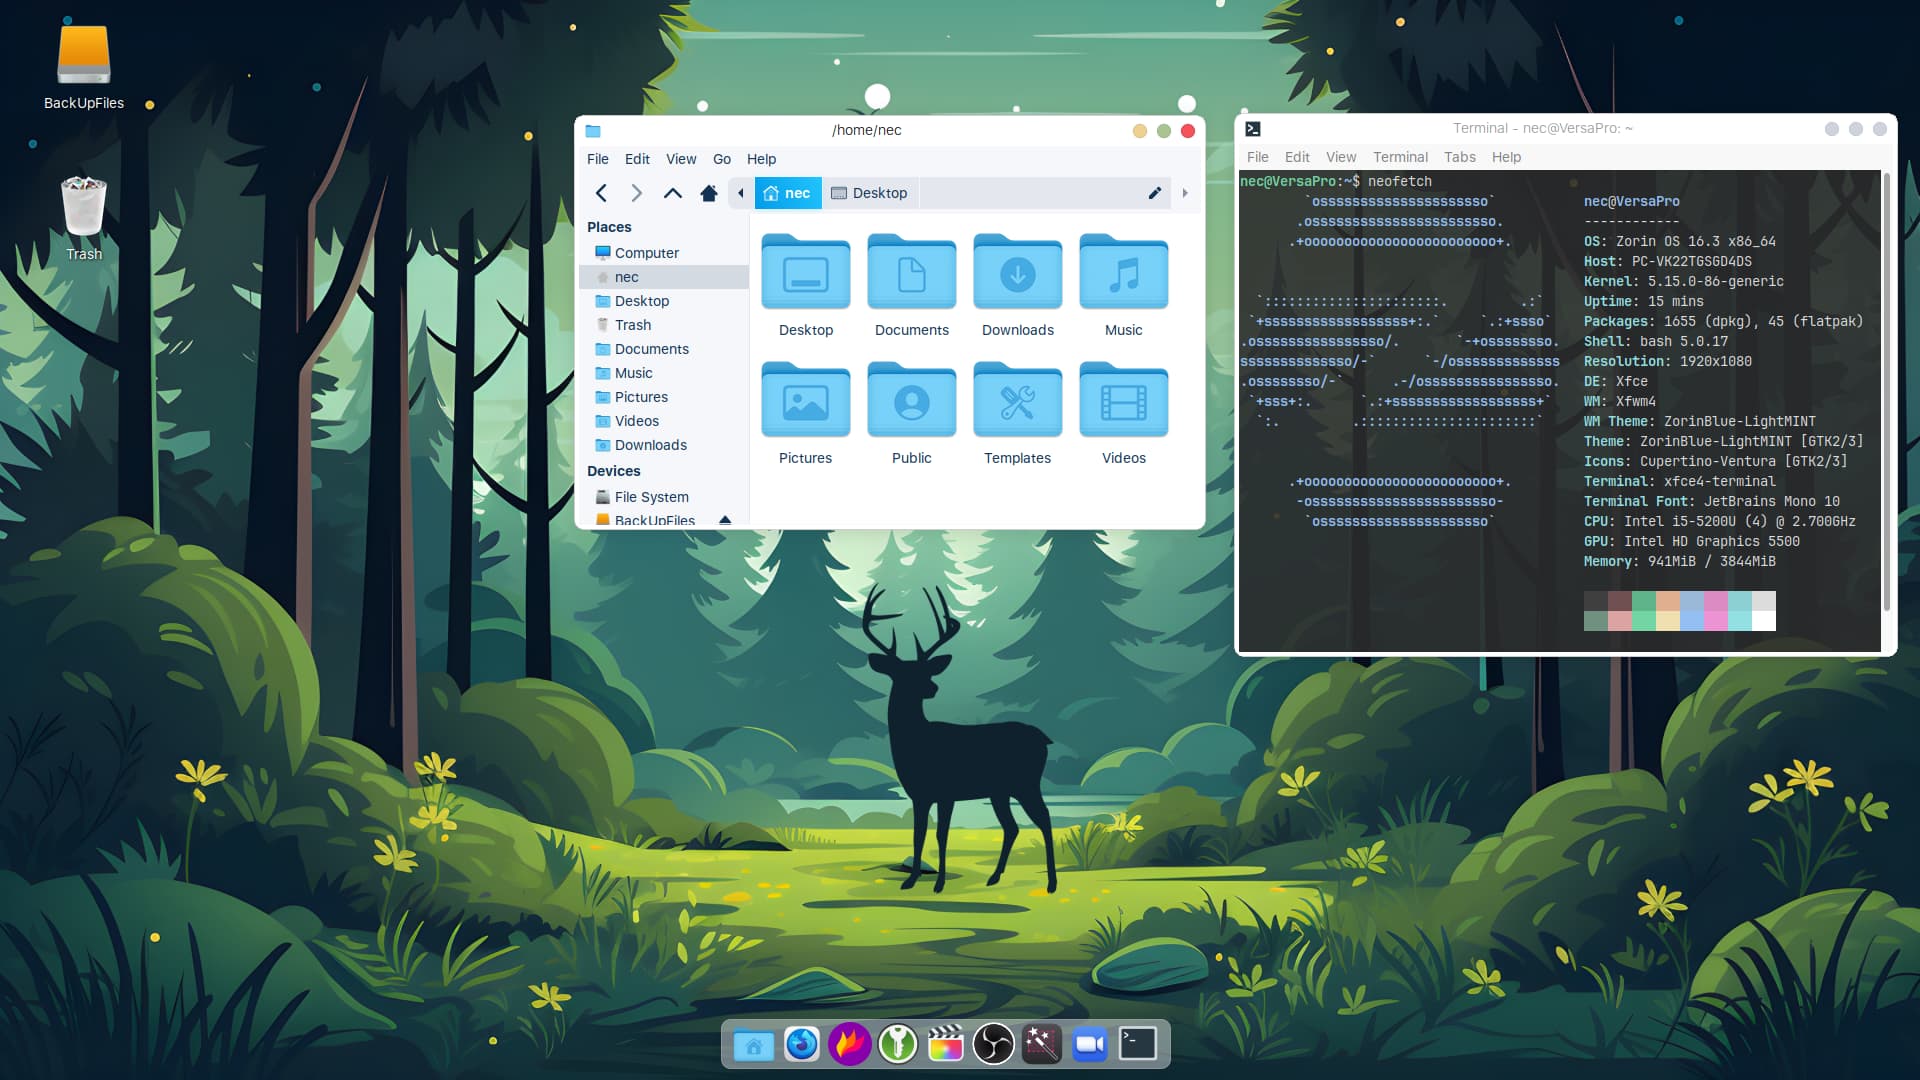
Task: Open the Downloads folder icon in the file view
Action: coord(1017,274)
